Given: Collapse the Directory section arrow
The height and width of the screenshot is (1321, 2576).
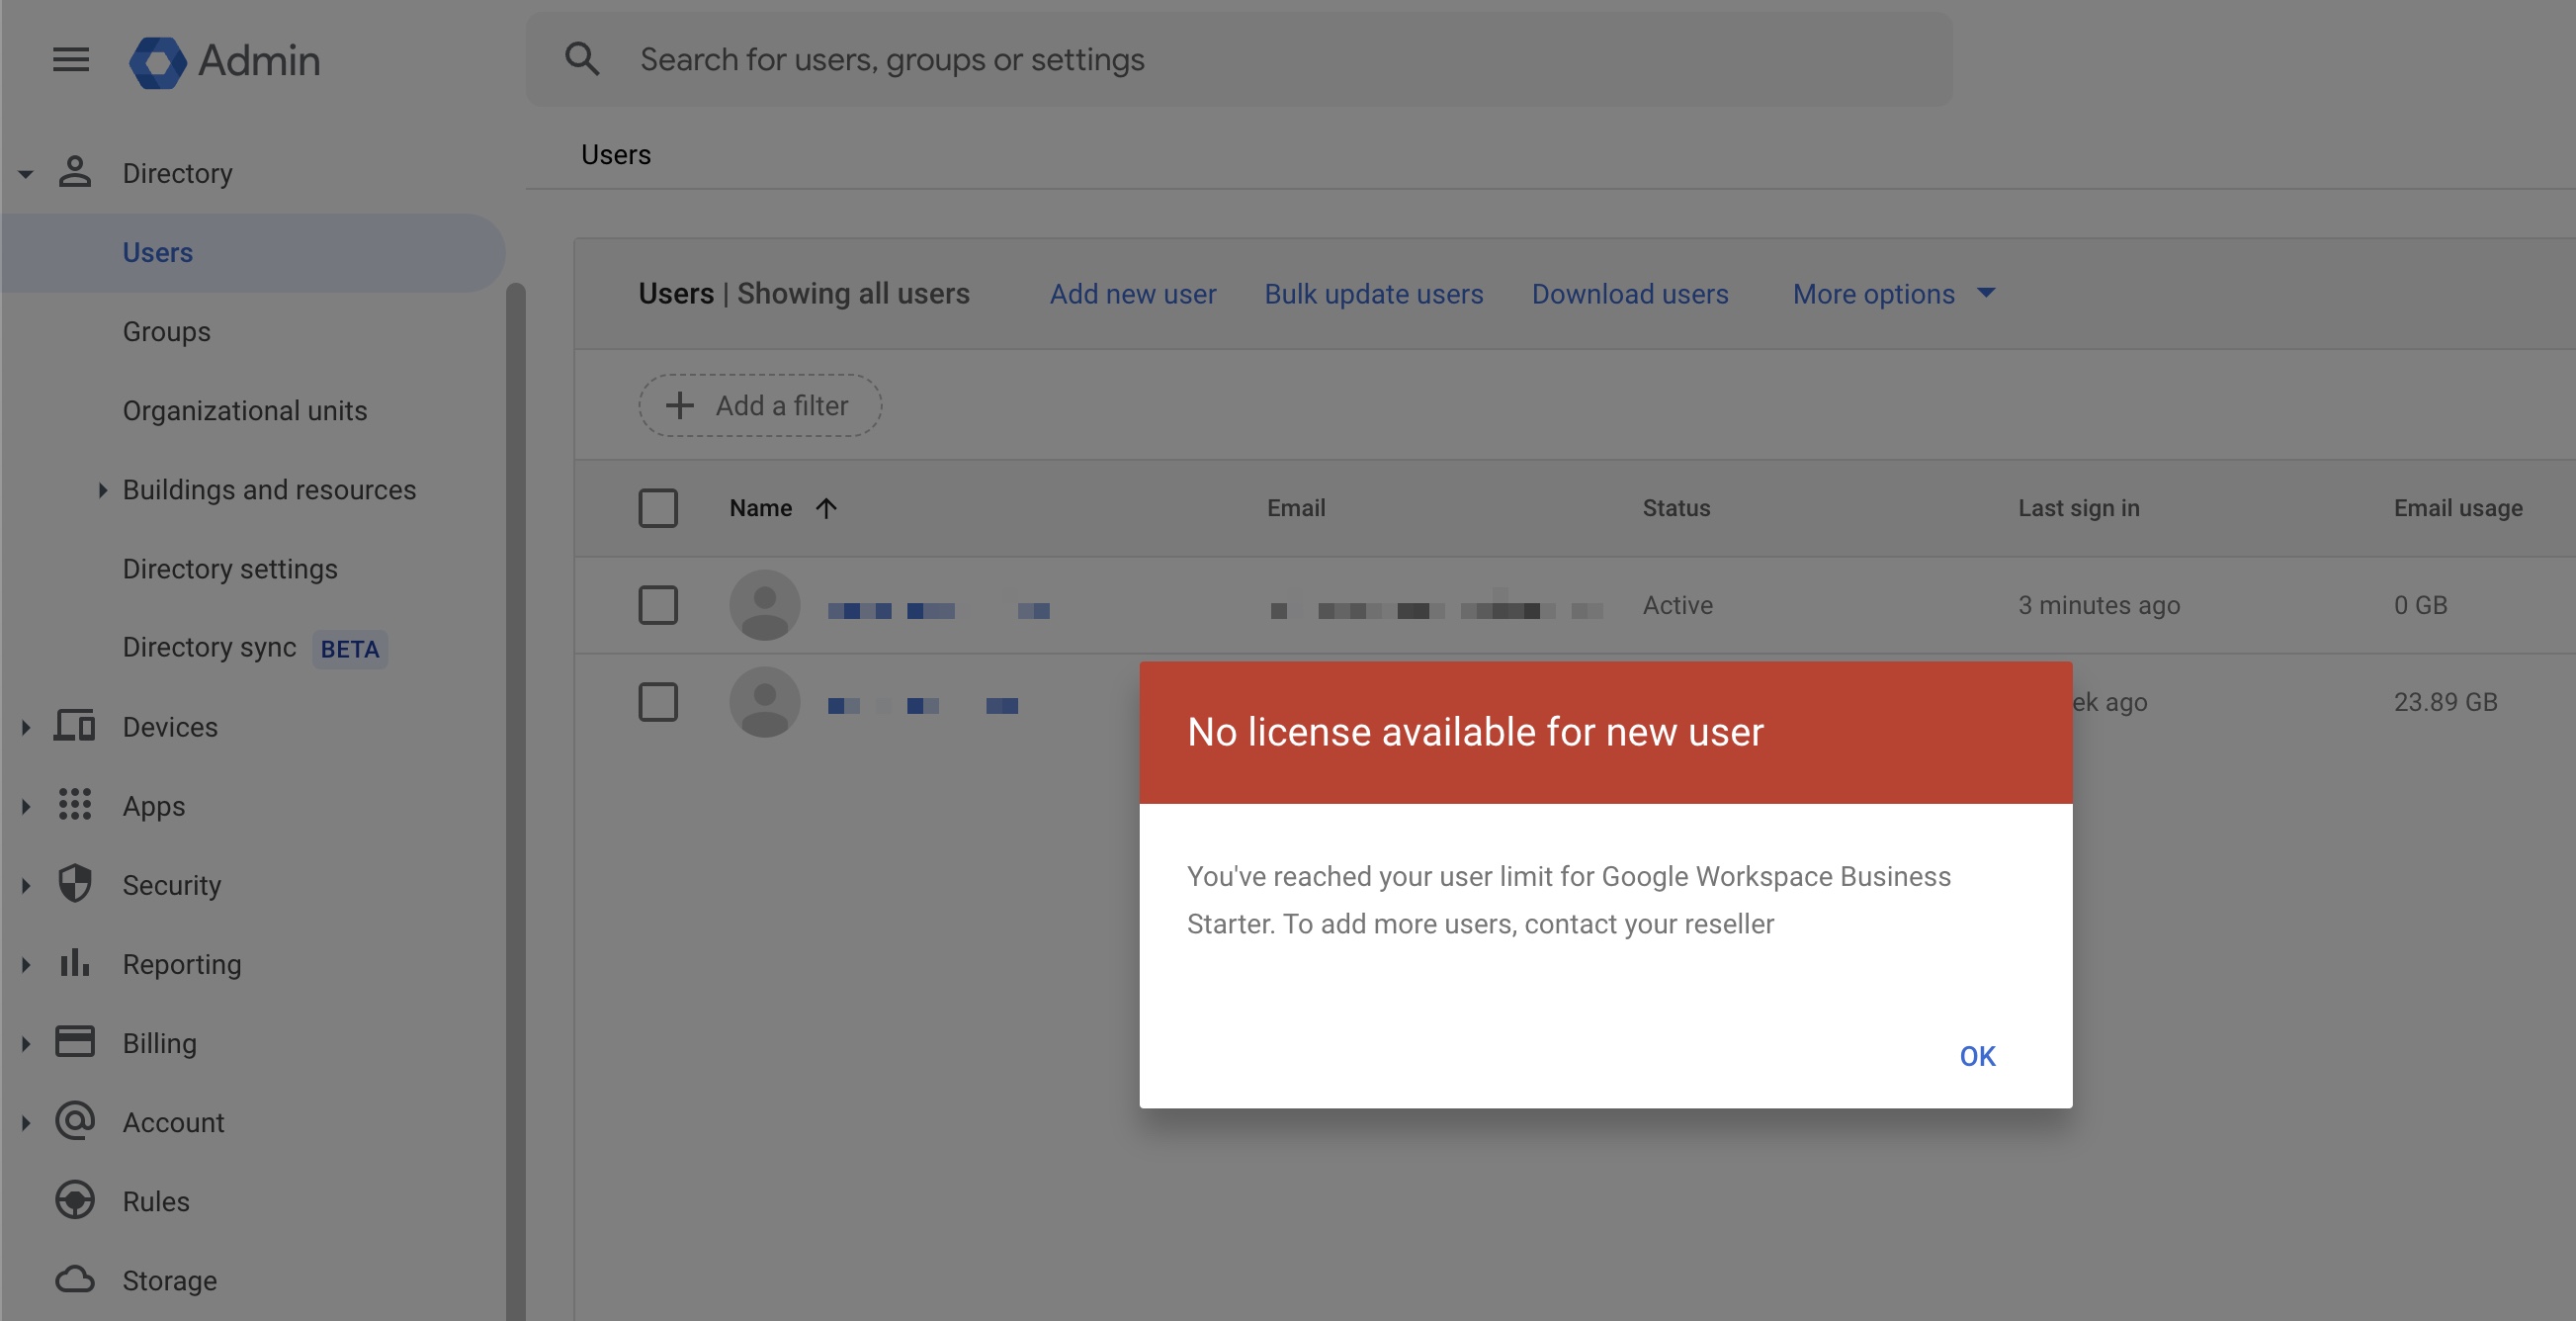Looking at the screenshot, I should [26, 174].
